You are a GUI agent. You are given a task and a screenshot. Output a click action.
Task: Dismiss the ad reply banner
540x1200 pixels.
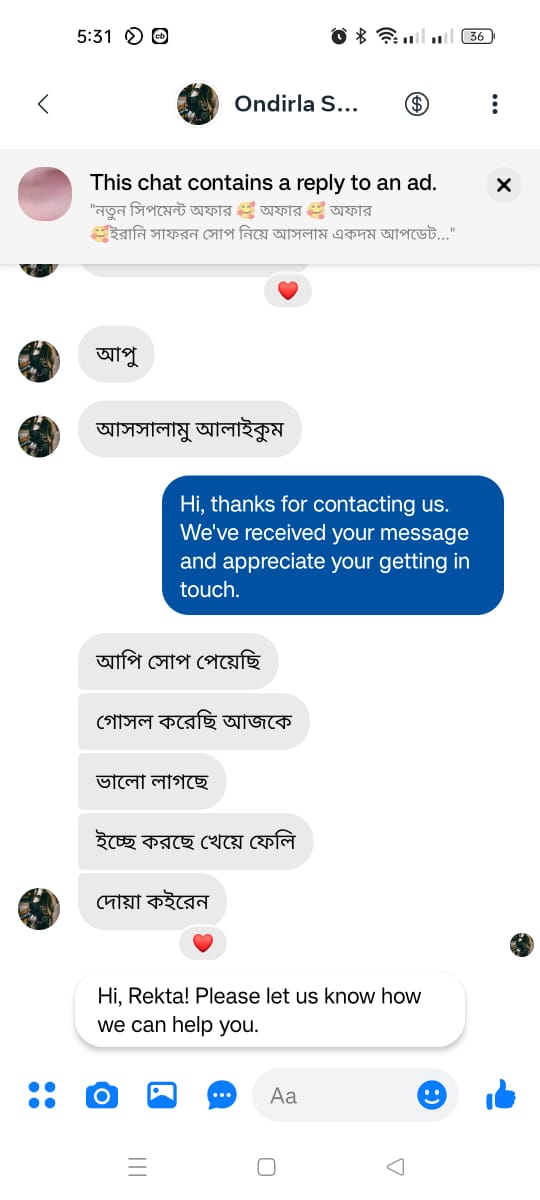(x=504, y=185)
